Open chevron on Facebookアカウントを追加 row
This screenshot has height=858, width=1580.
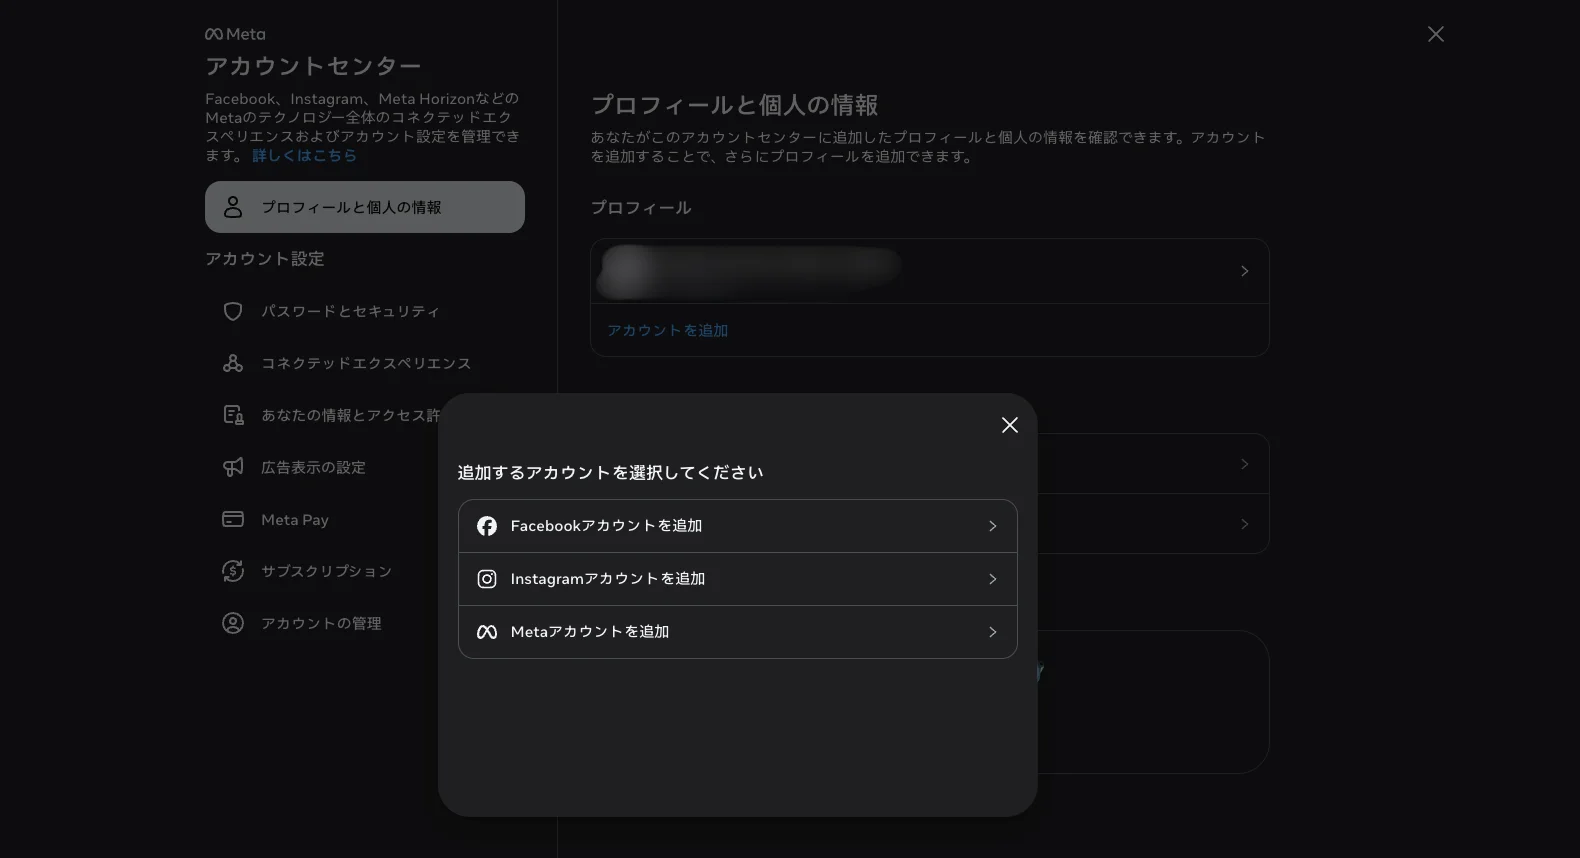(992, 526)
